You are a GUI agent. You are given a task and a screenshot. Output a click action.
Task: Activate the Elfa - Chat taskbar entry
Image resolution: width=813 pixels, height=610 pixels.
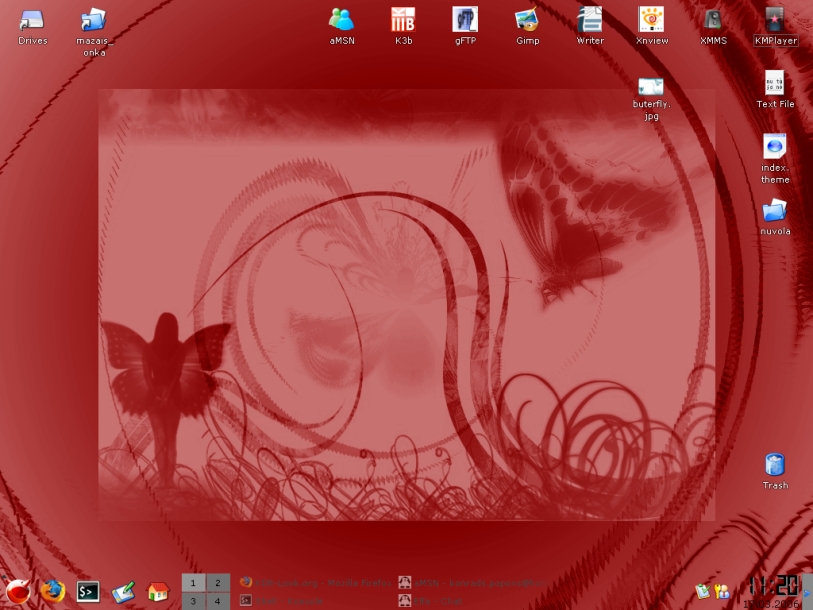(472, 601)
